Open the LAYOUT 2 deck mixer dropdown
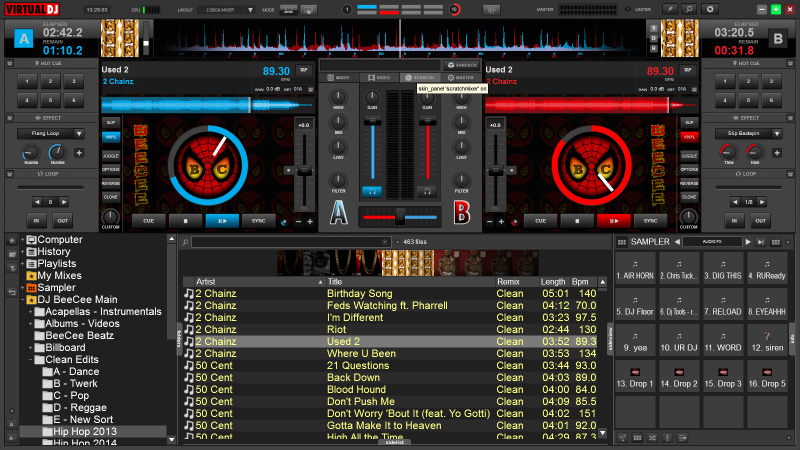 coord(250,10)
